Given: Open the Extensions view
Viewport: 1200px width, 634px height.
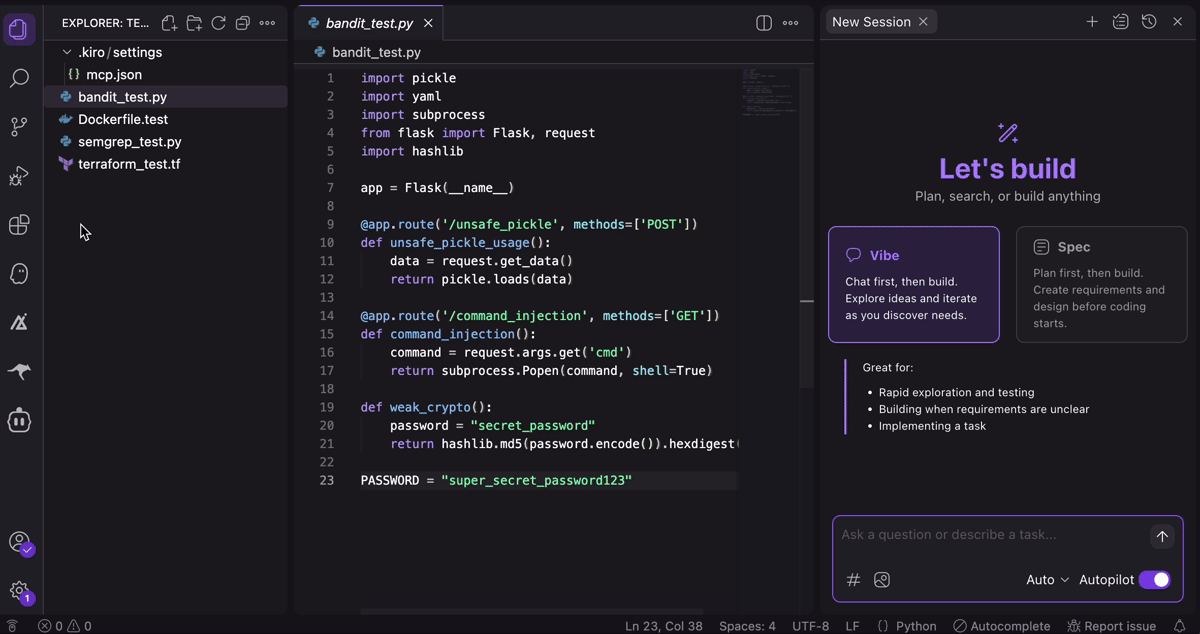Looking at the screenshot, I should tap(20, 225).
